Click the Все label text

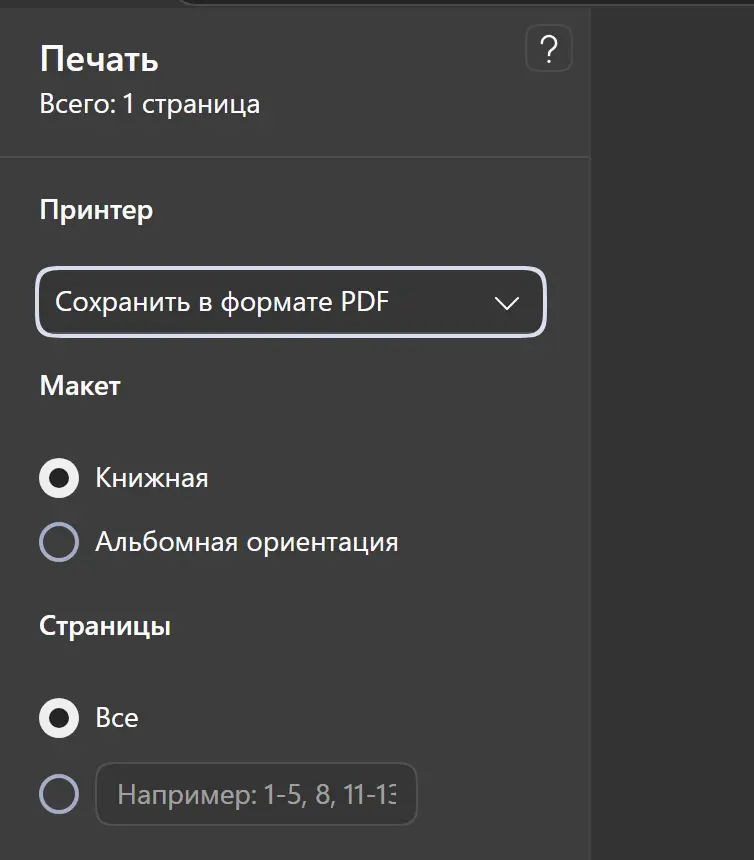tap(117, 718)
